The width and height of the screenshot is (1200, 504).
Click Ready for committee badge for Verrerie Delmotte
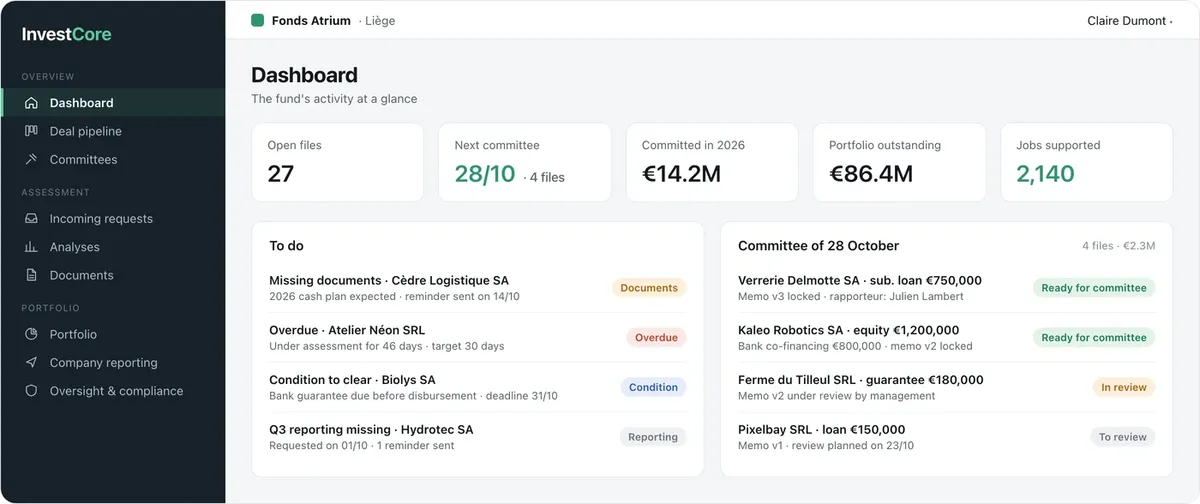[x=1094, y=288]
